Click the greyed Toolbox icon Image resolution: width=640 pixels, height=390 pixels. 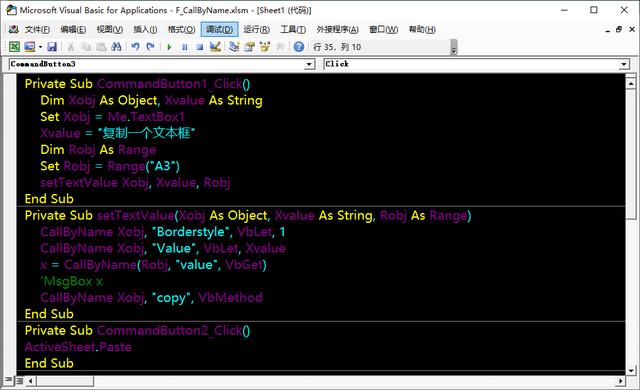point(280,47)
